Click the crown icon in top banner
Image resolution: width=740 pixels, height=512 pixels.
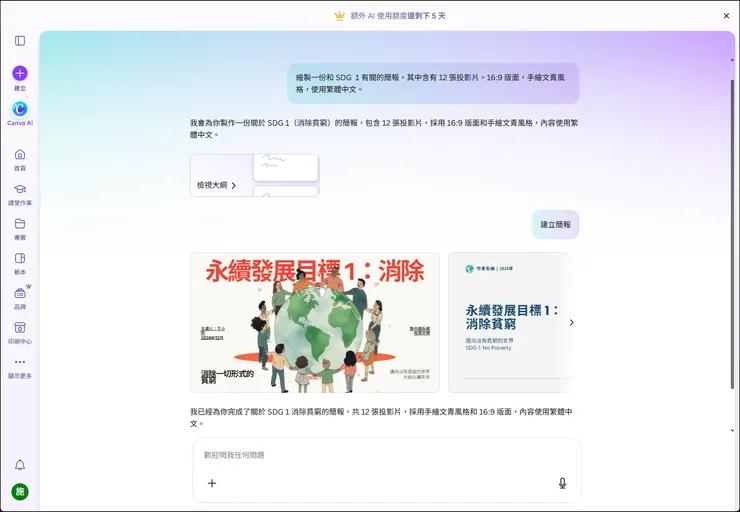[339, 16]
